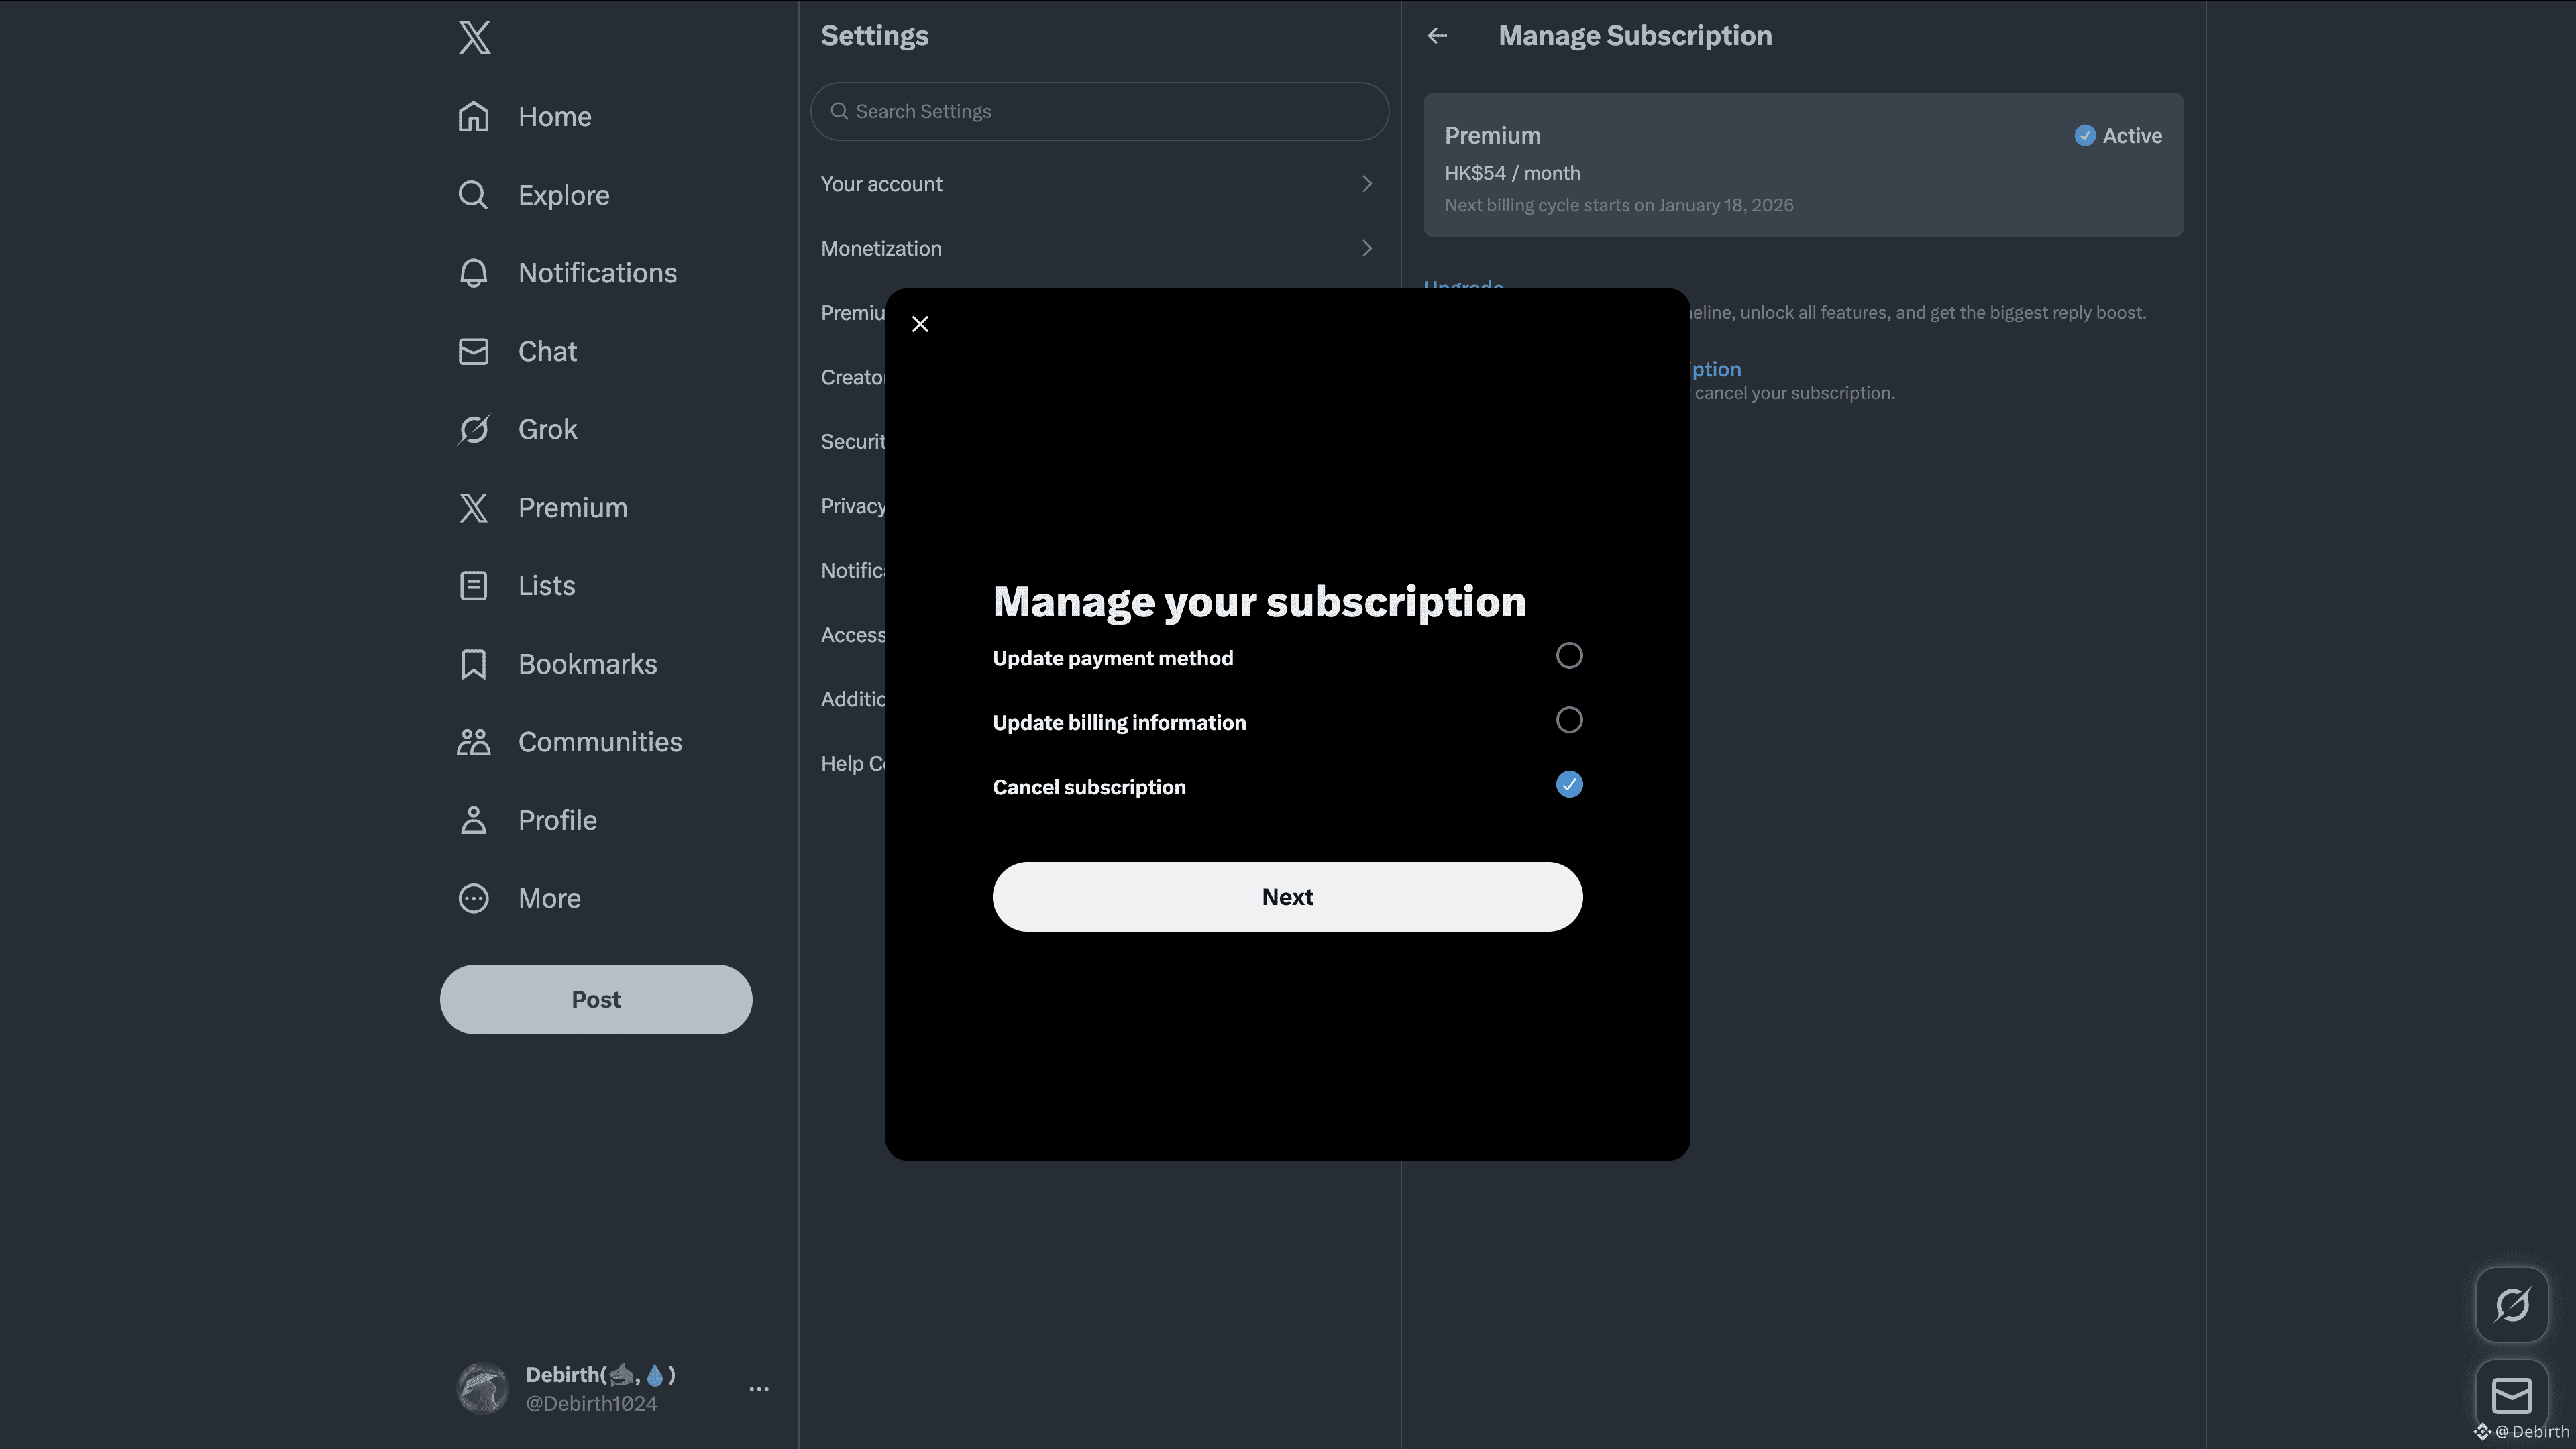Expand Your account settings chevron
The image size is (2576, 1449).
click(1366, 184)
